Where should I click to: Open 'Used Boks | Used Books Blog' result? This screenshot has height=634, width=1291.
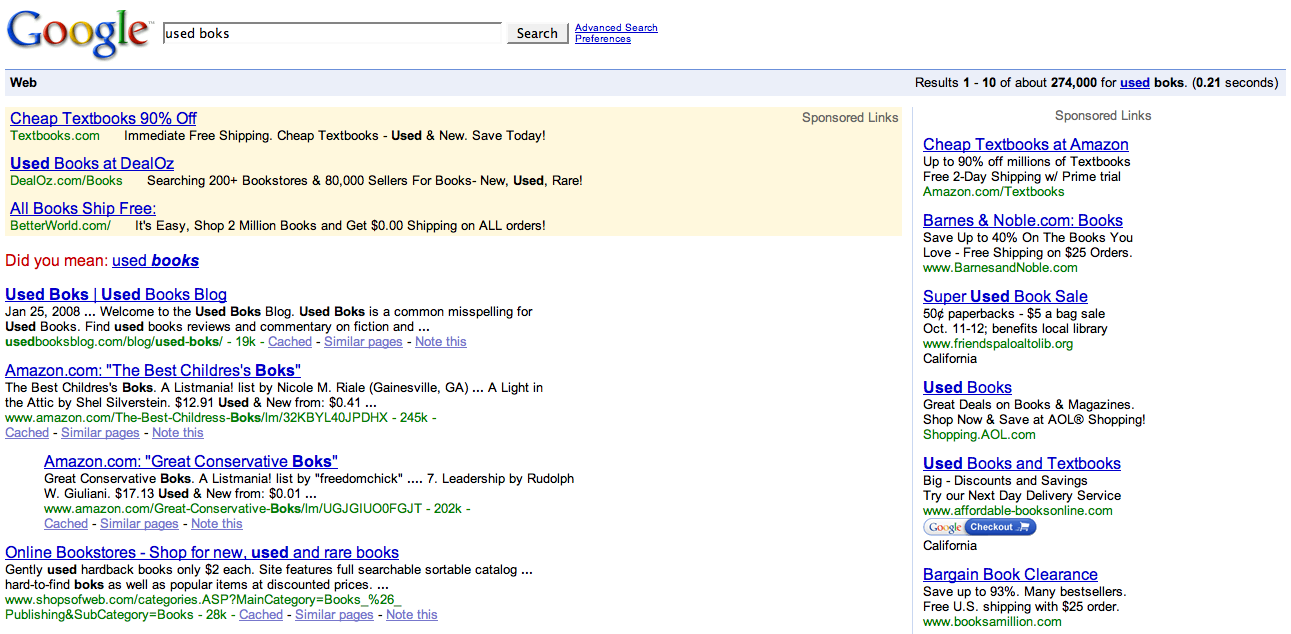pyautogui.click(x=116, y=294)
